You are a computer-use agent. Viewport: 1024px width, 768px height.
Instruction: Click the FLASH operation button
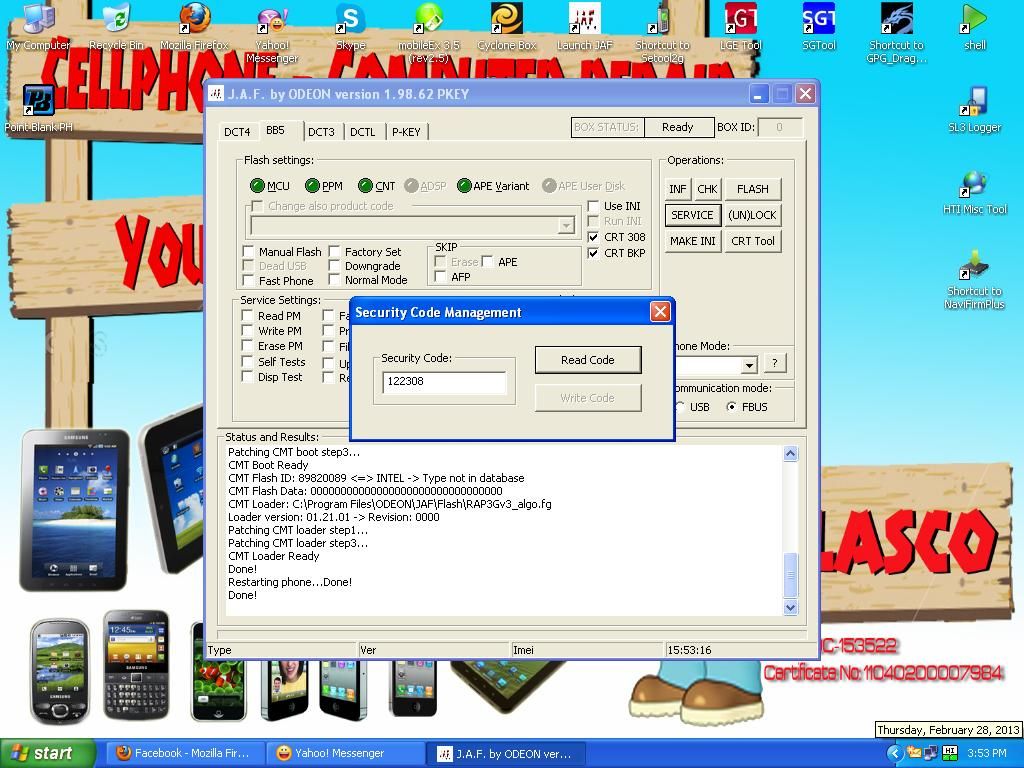point(752,189)
